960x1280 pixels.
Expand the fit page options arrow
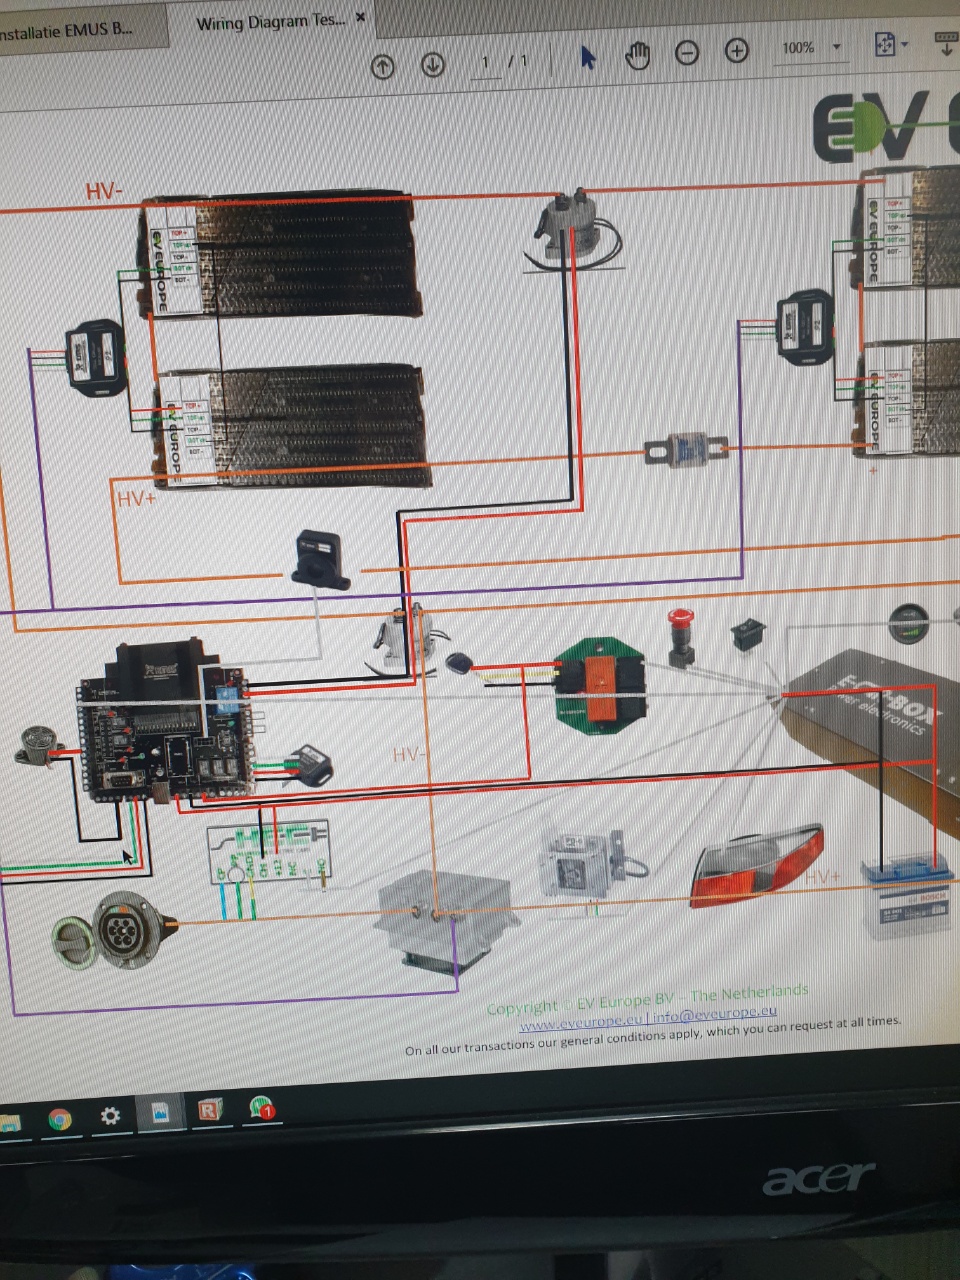tap(905, 45)
